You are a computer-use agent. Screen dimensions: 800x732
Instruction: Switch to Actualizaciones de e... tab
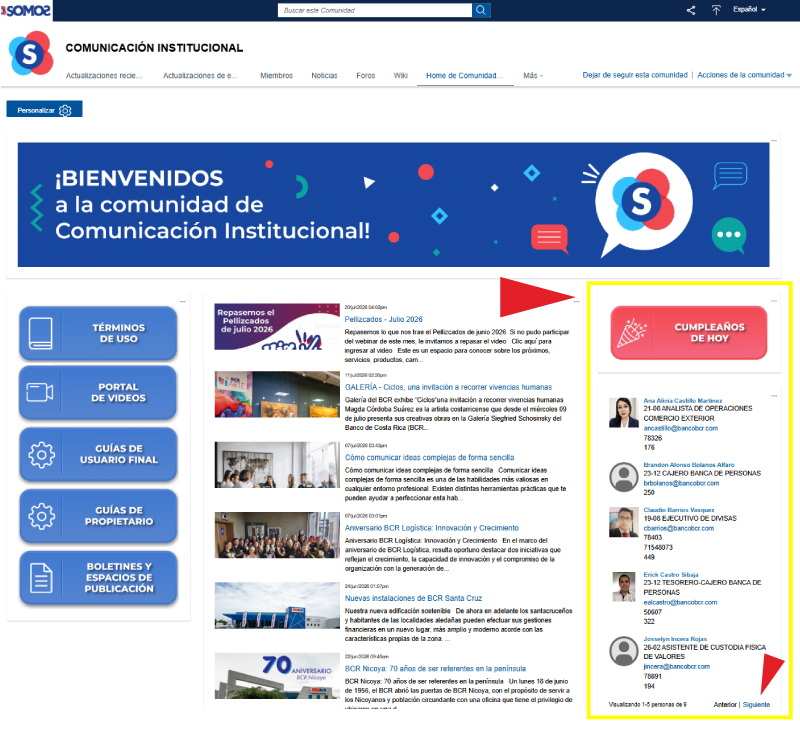(201, 75)
